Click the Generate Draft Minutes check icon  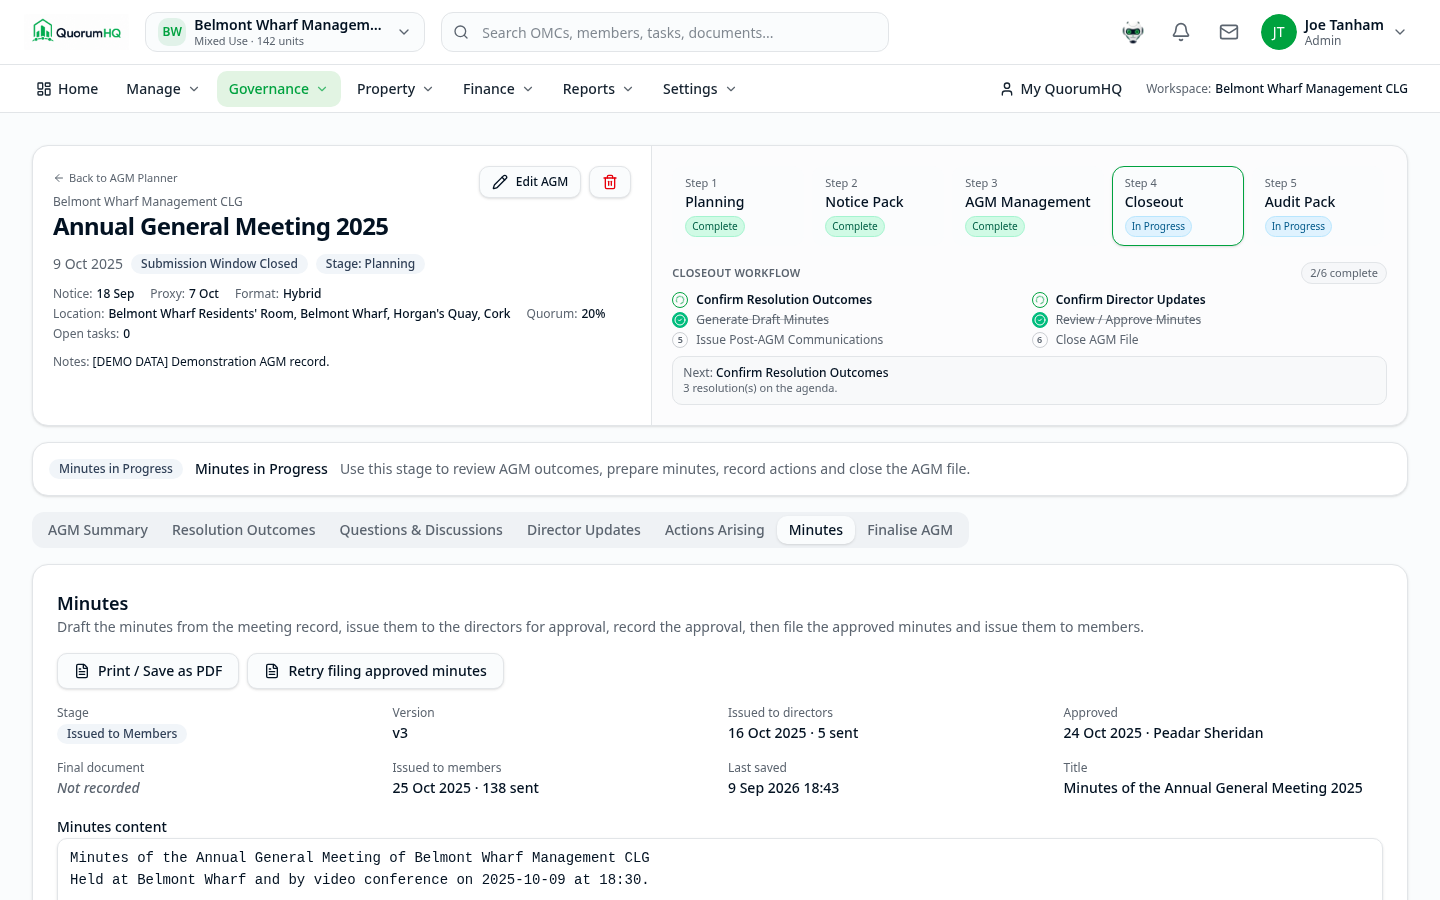click(x=680, y=320)
